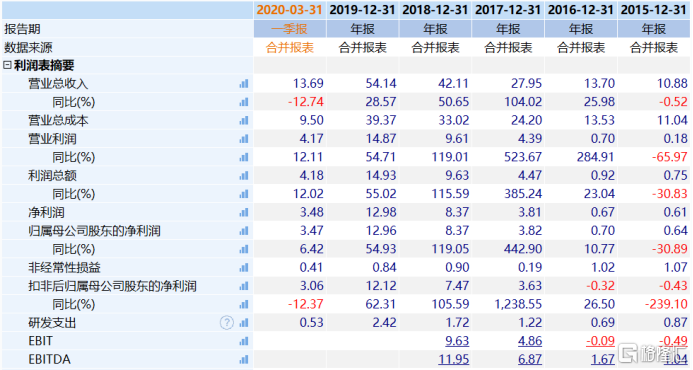
Task: Open chart icon for 净利润 row
Action: (244, 212)
